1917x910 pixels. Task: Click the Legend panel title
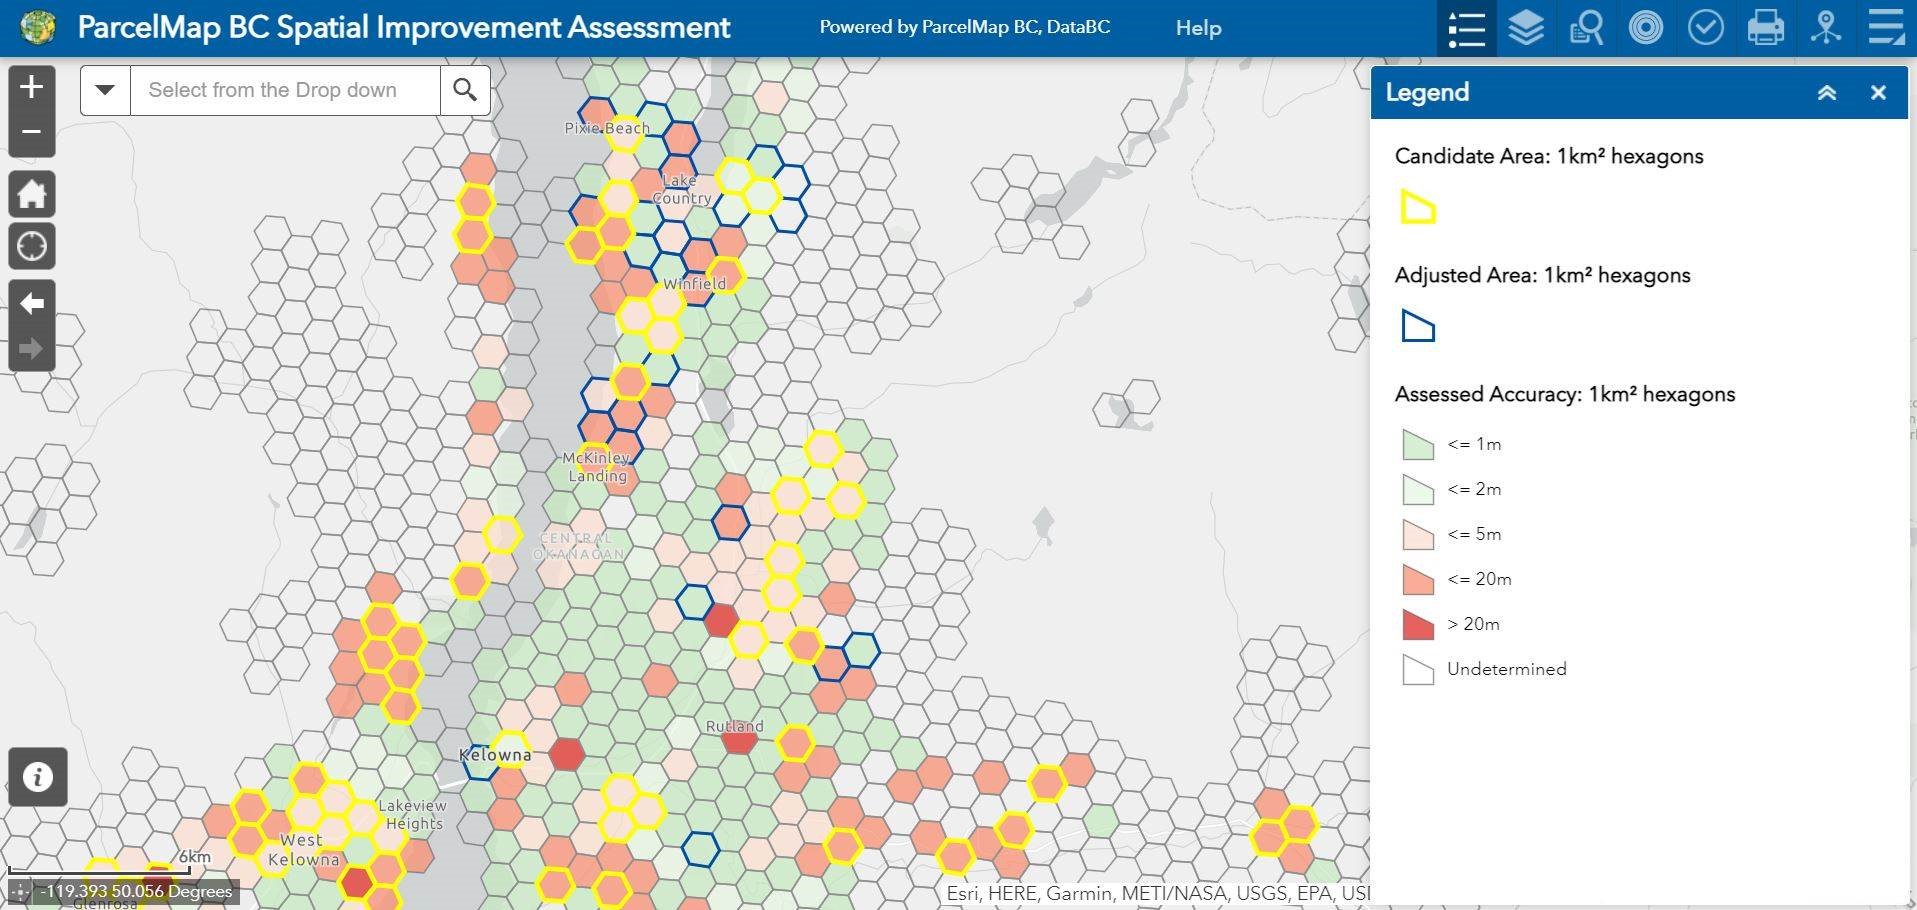tap(1427, 92)
